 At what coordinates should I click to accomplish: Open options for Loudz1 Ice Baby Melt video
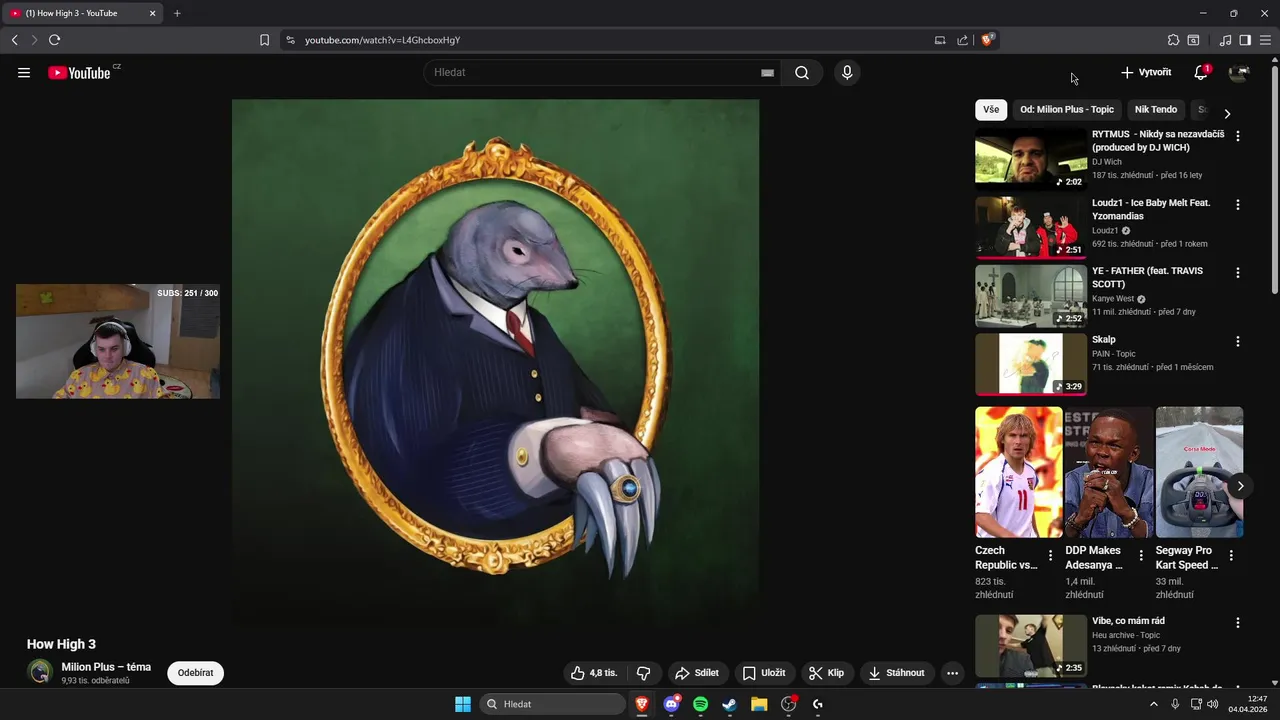1238,205
